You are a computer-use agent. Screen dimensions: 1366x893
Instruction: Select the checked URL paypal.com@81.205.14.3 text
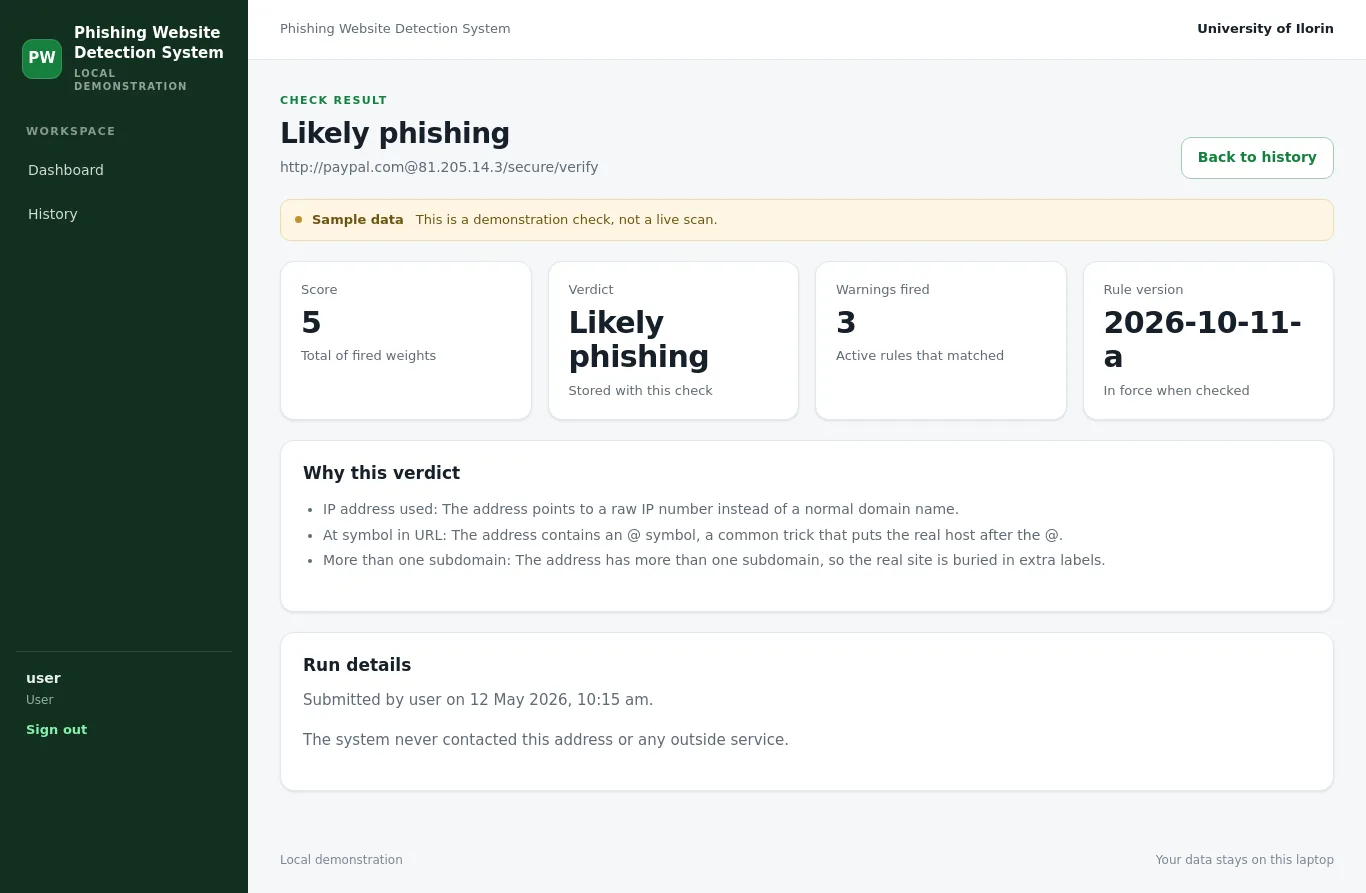click(x=439, y=167)
